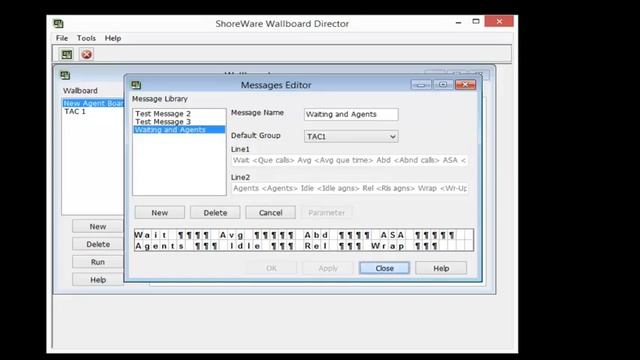Click the message preview display grid
Screen dimensions: 640x360
tap(304, 240)
